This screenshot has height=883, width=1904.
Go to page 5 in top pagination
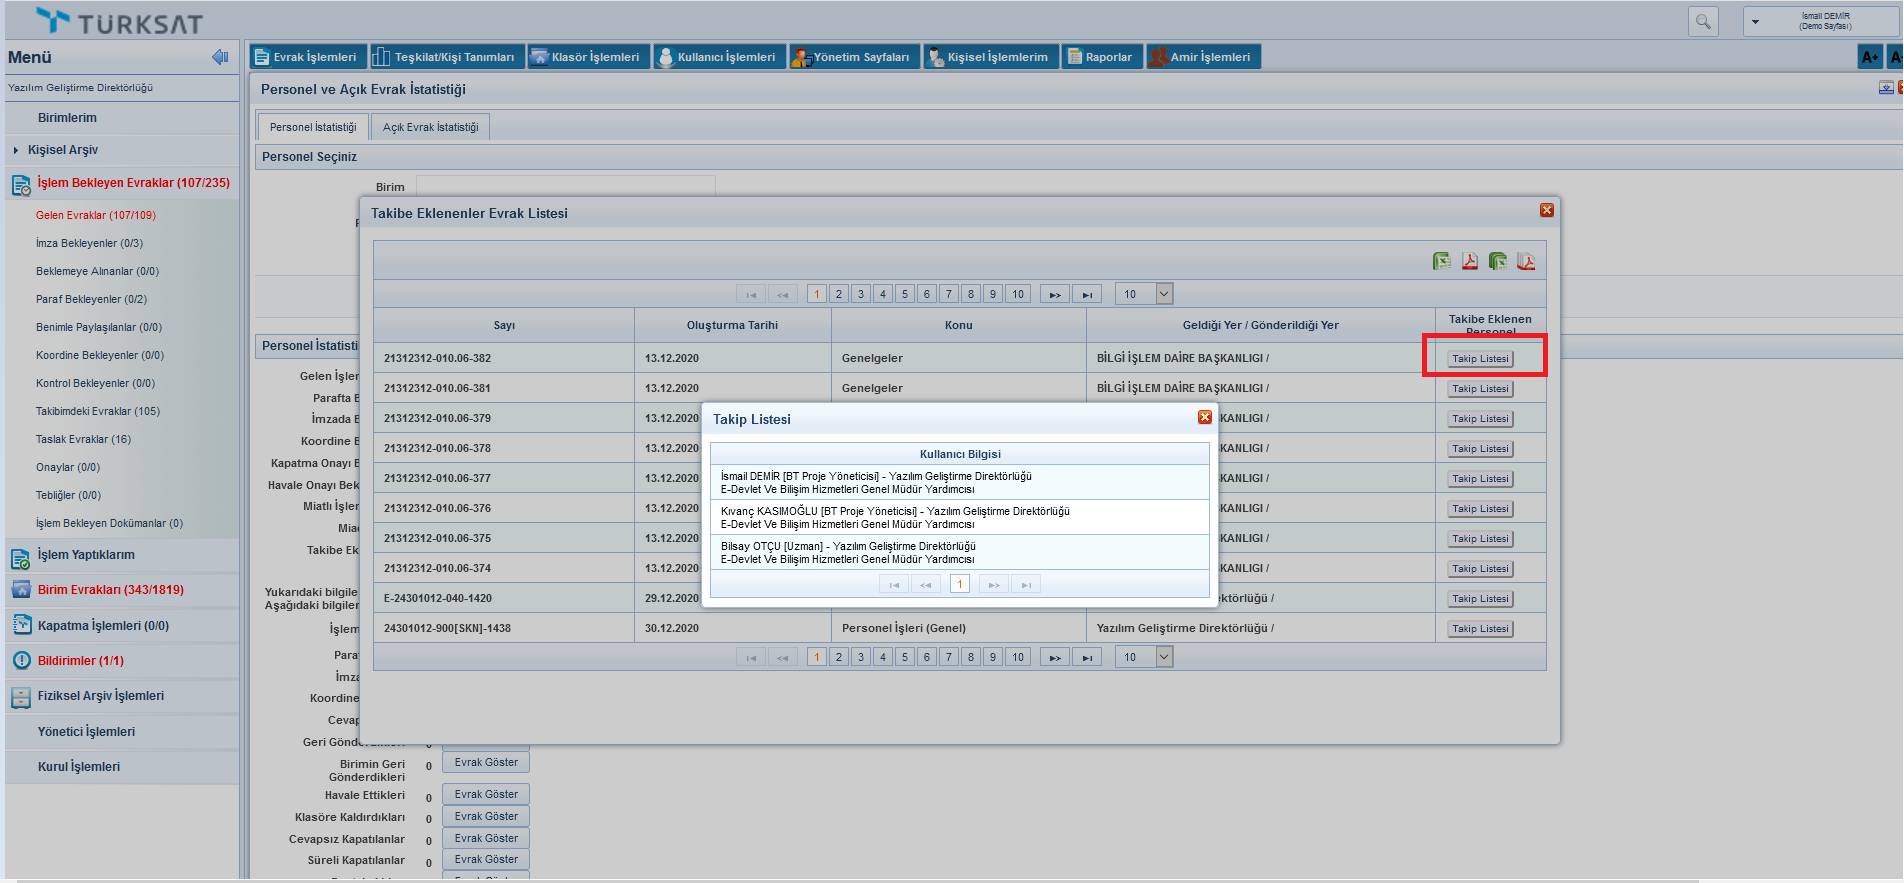point(904,294)
